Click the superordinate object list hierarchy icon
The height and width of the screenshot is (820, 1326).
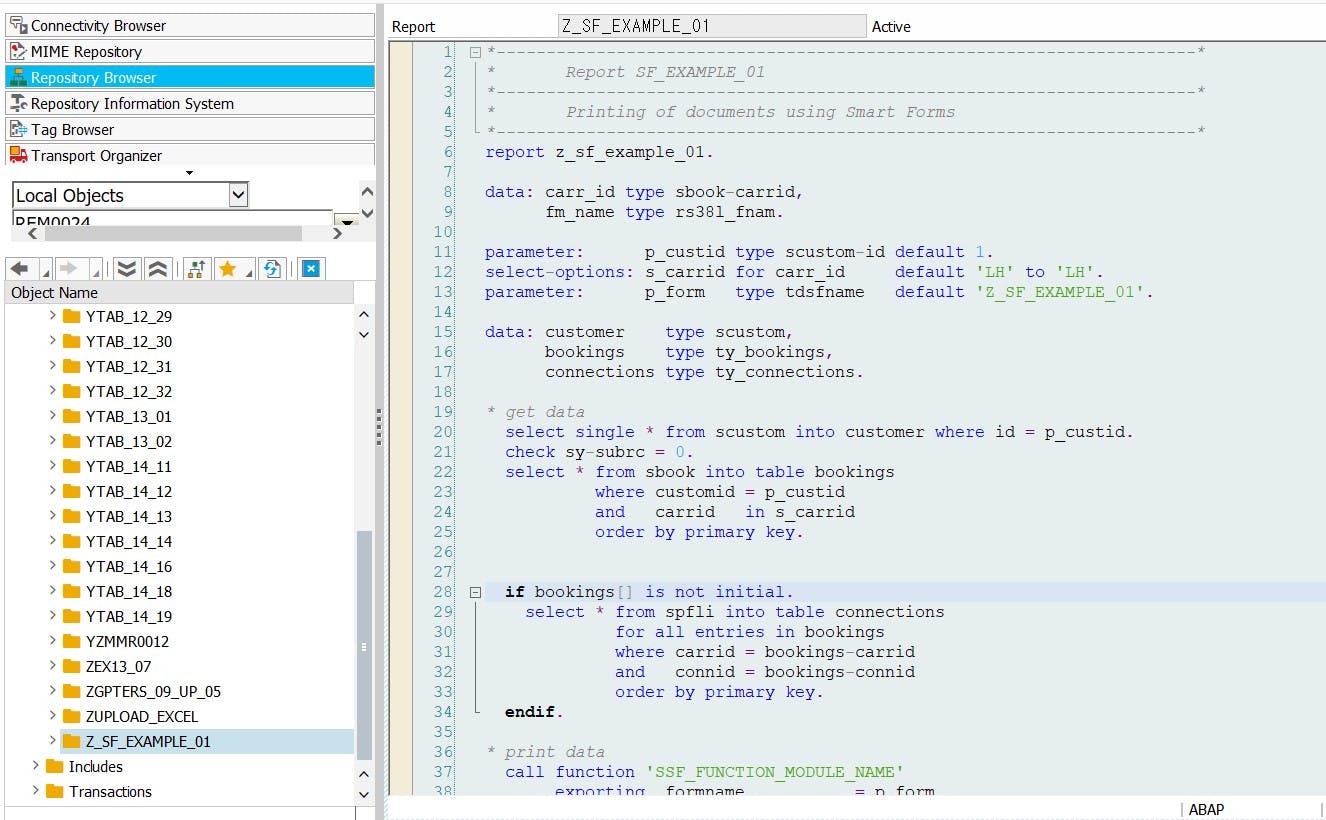pyautogui.click(x=195, y=268)
